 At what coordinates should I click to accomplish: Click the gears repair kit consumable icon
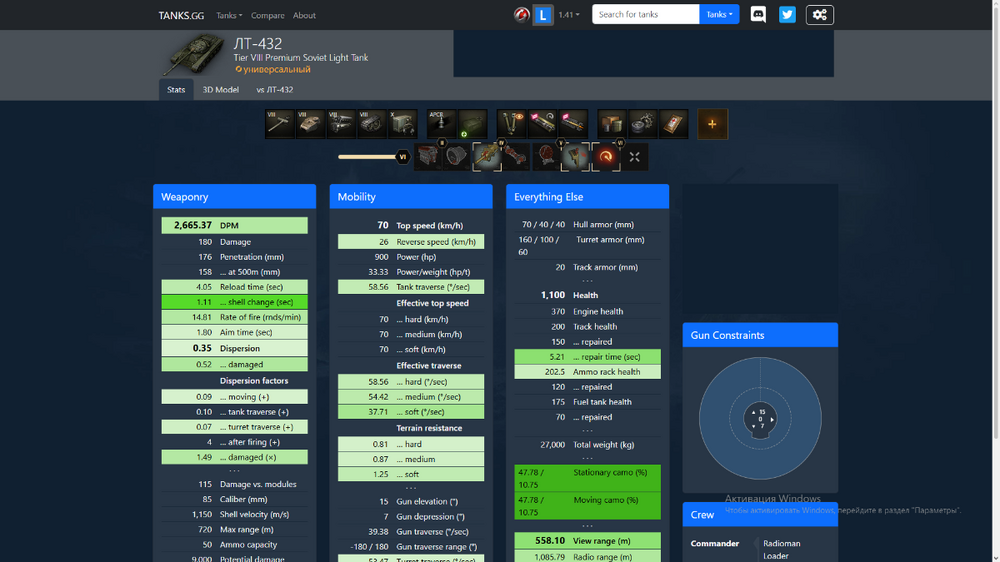643,124
